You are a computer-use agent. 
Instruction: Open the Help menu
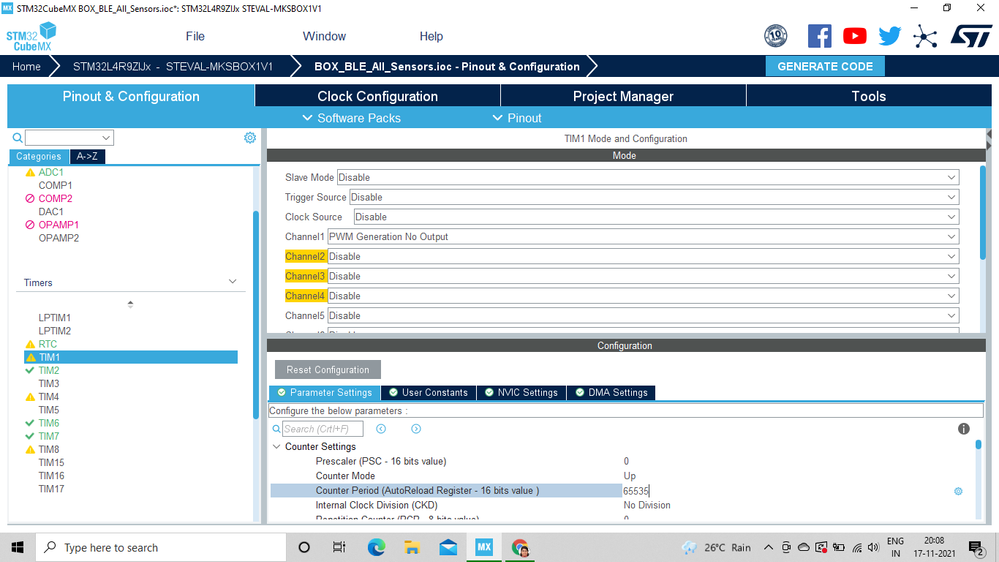coord(431,36)
